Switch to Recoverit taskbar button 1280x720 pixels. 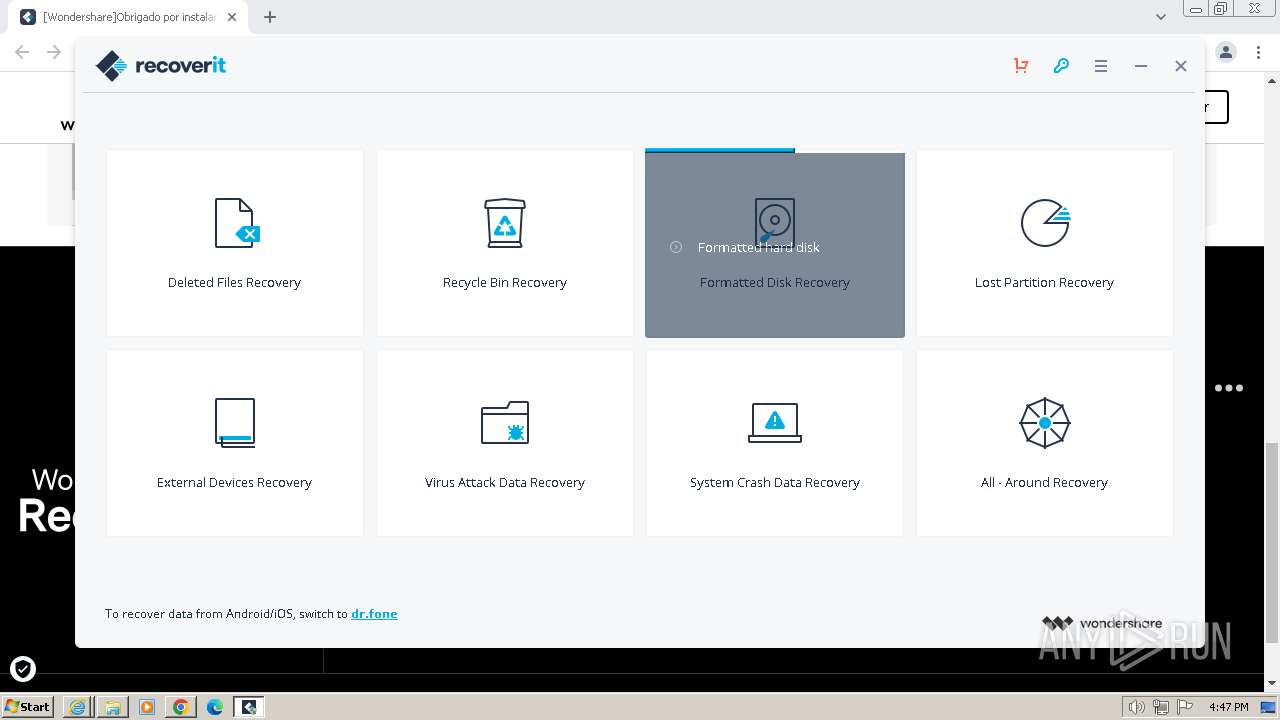(248, 707)
